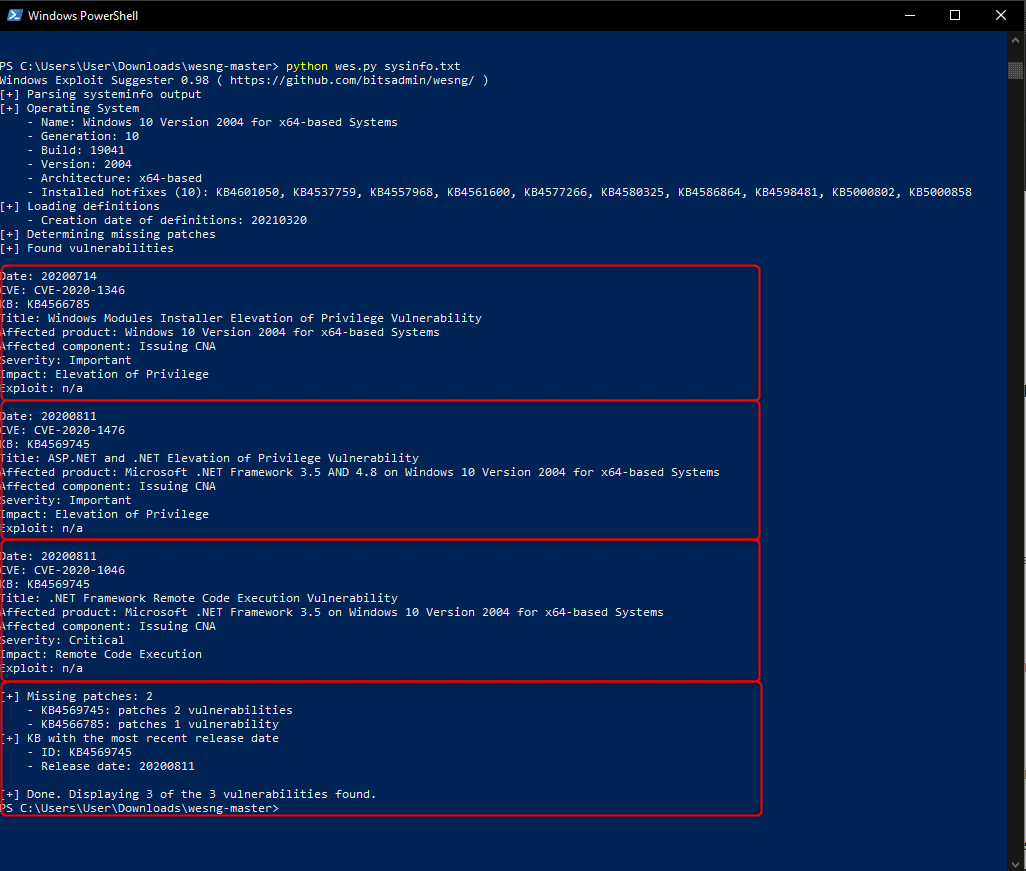The height and width of the screenshot is (871, 1026).
Task: Click hotfix KB4586864 in installed hotfixes
Action: [709, 192]
